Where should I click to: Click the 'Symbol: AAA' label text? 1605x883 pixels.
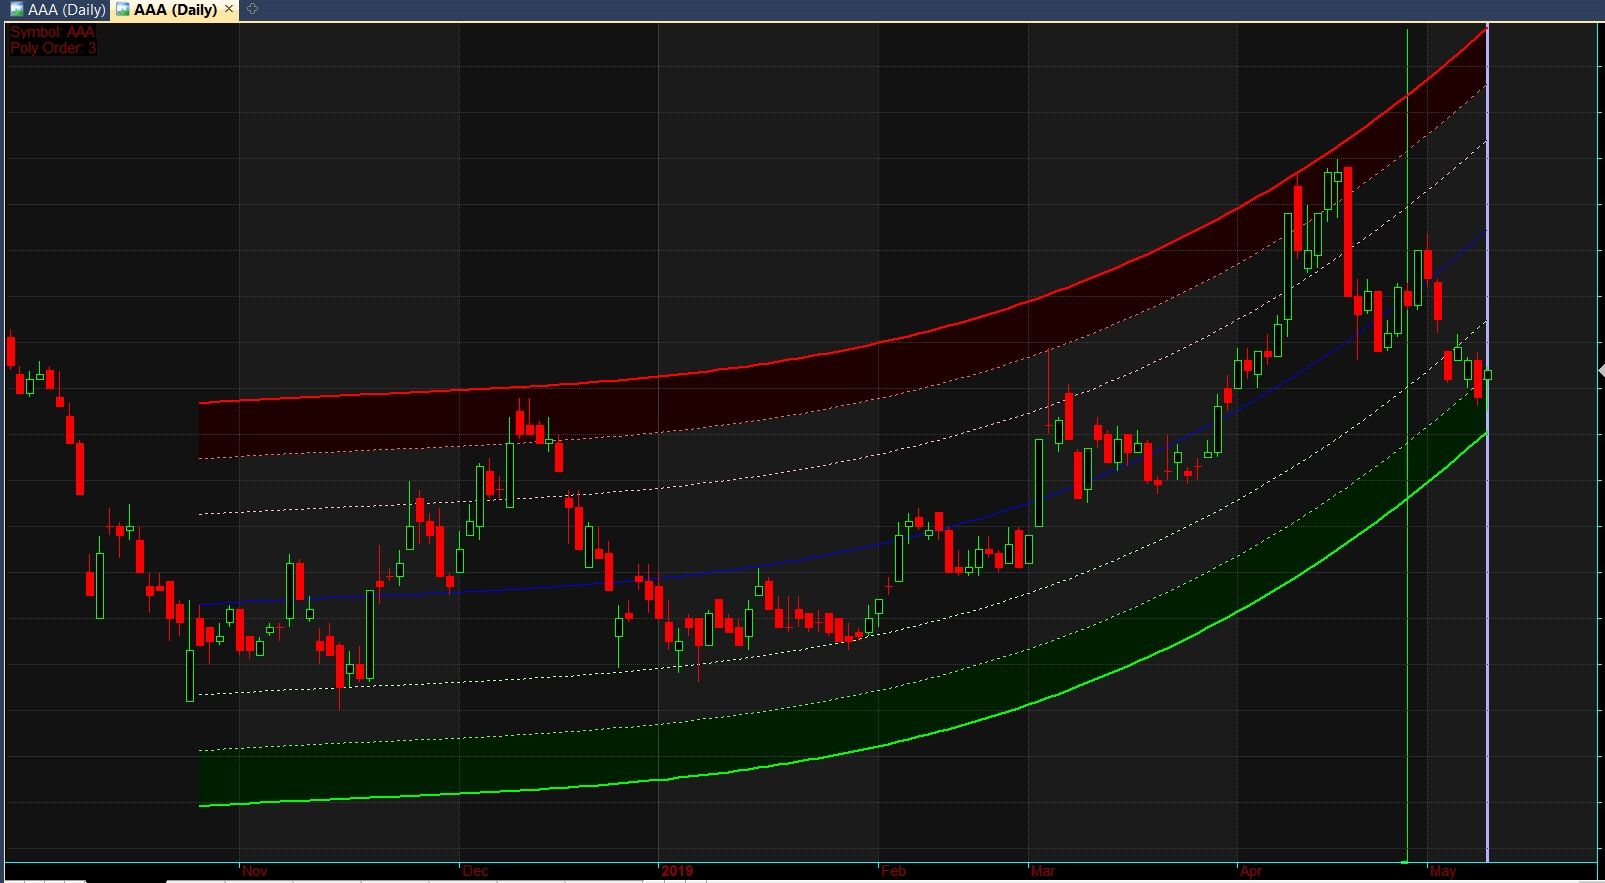pos(52,32)
